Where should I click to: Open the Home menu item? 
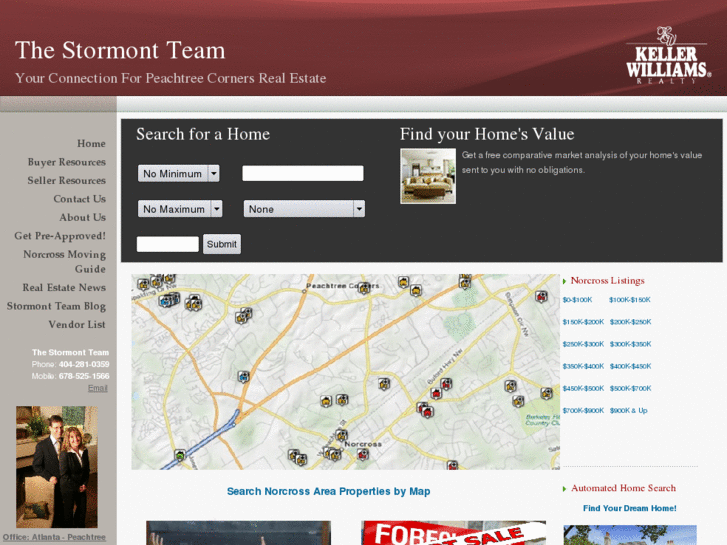click(91, 143)
